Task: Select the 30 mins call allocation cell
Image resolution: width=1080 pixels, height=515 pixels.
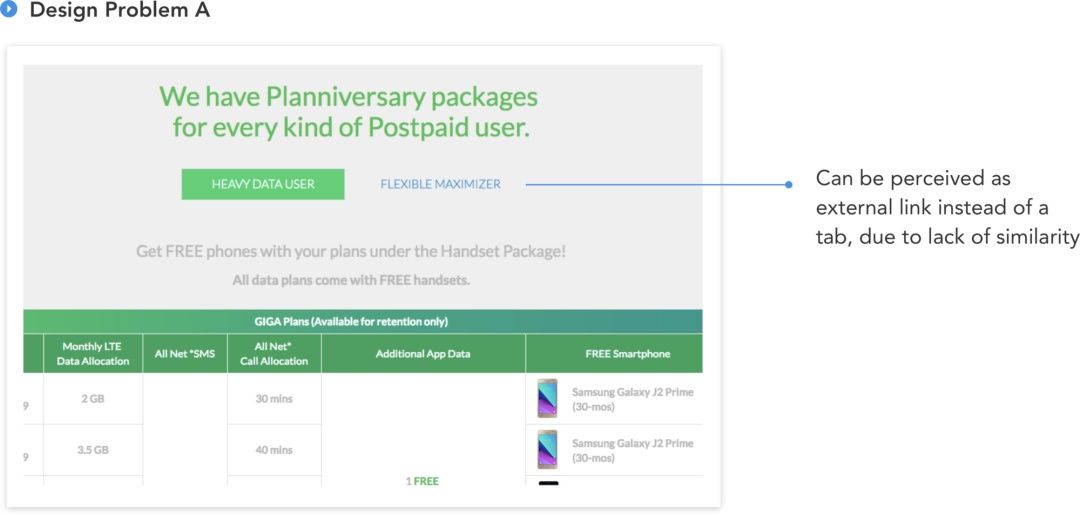Action: pos(274,399)
